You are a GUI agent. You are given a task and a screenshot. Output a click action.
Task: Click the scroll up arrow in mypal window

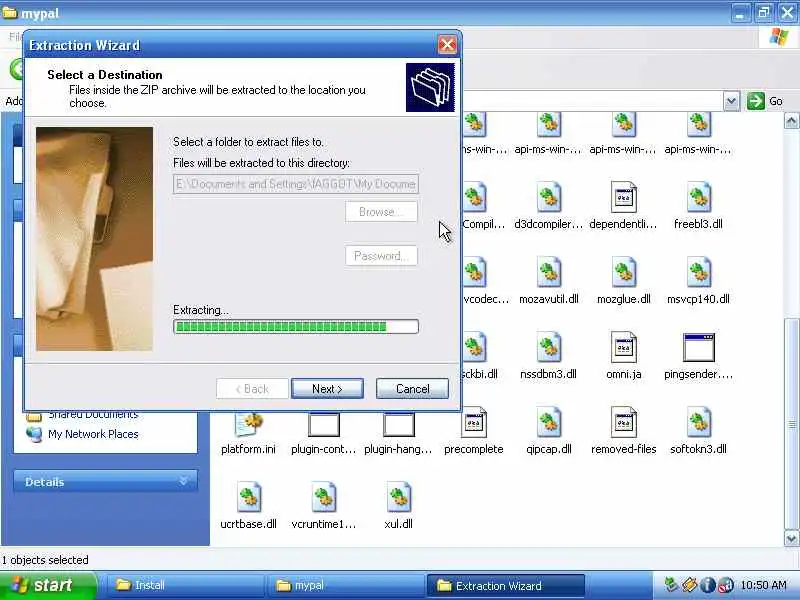tap(791, 120)
